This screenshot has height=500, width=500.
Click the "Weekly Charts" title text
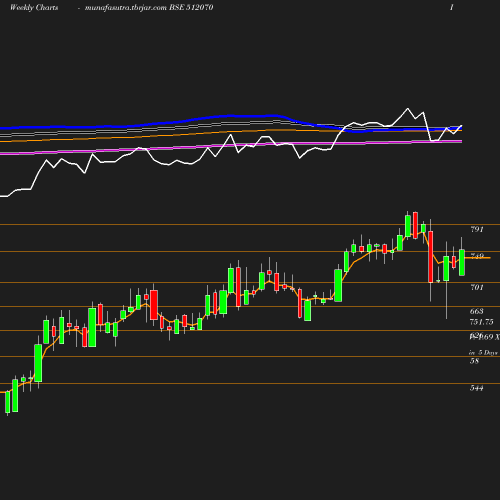34,7
